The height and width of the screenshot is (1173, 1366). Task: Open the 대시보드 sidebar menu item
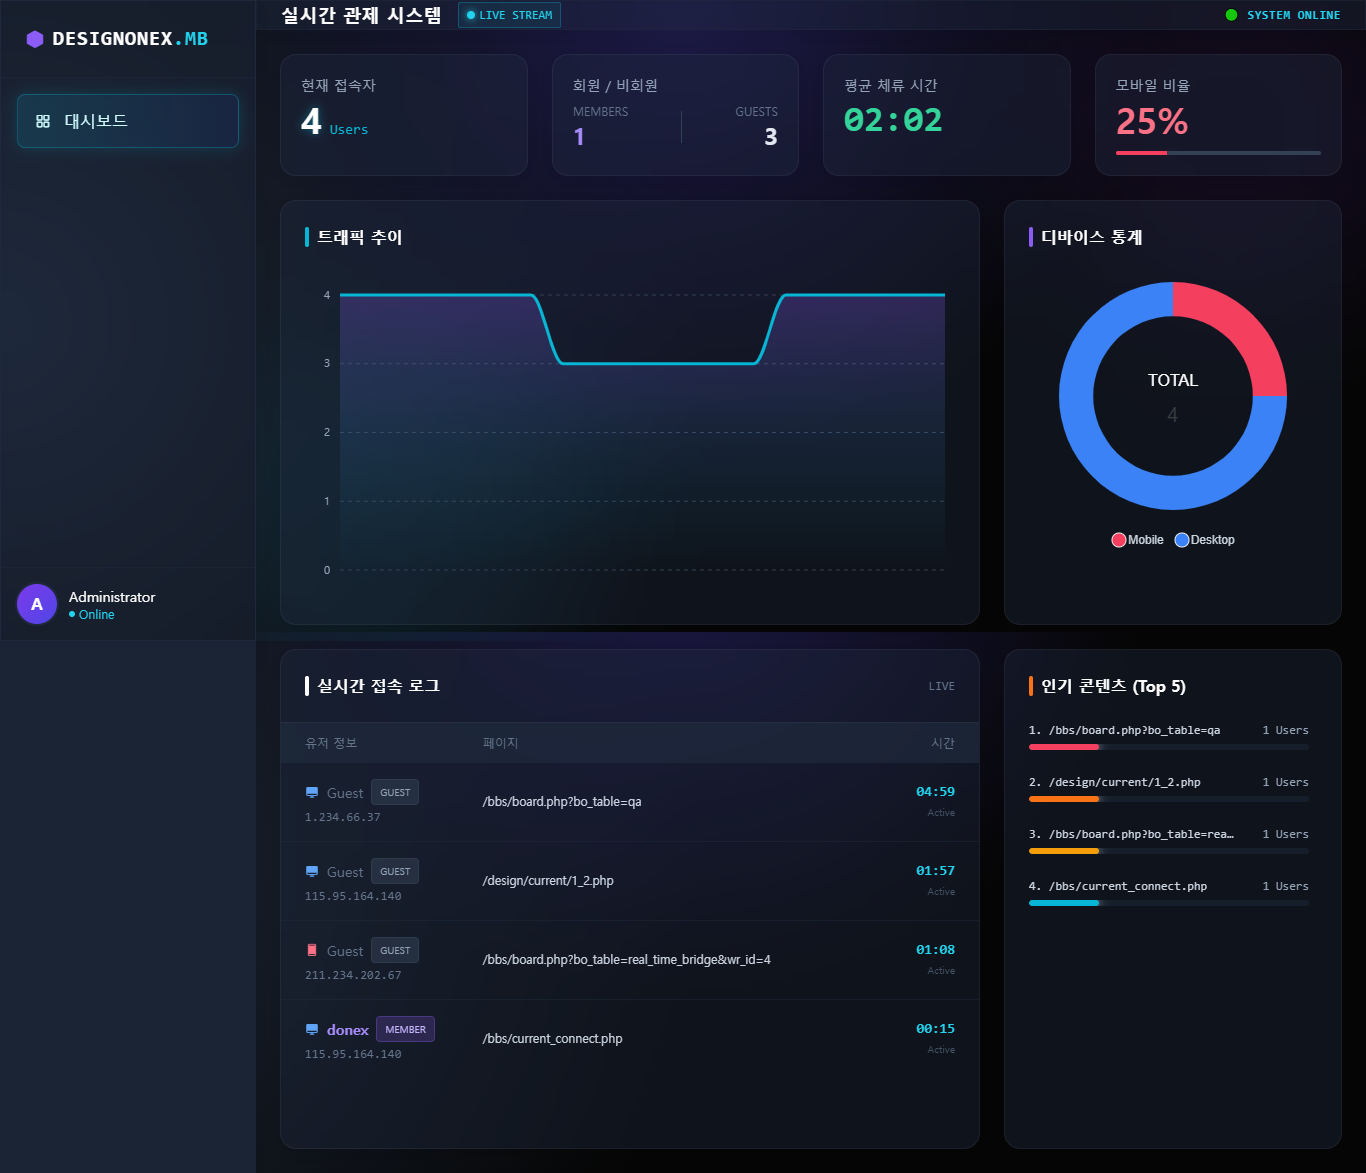[128, 121]
